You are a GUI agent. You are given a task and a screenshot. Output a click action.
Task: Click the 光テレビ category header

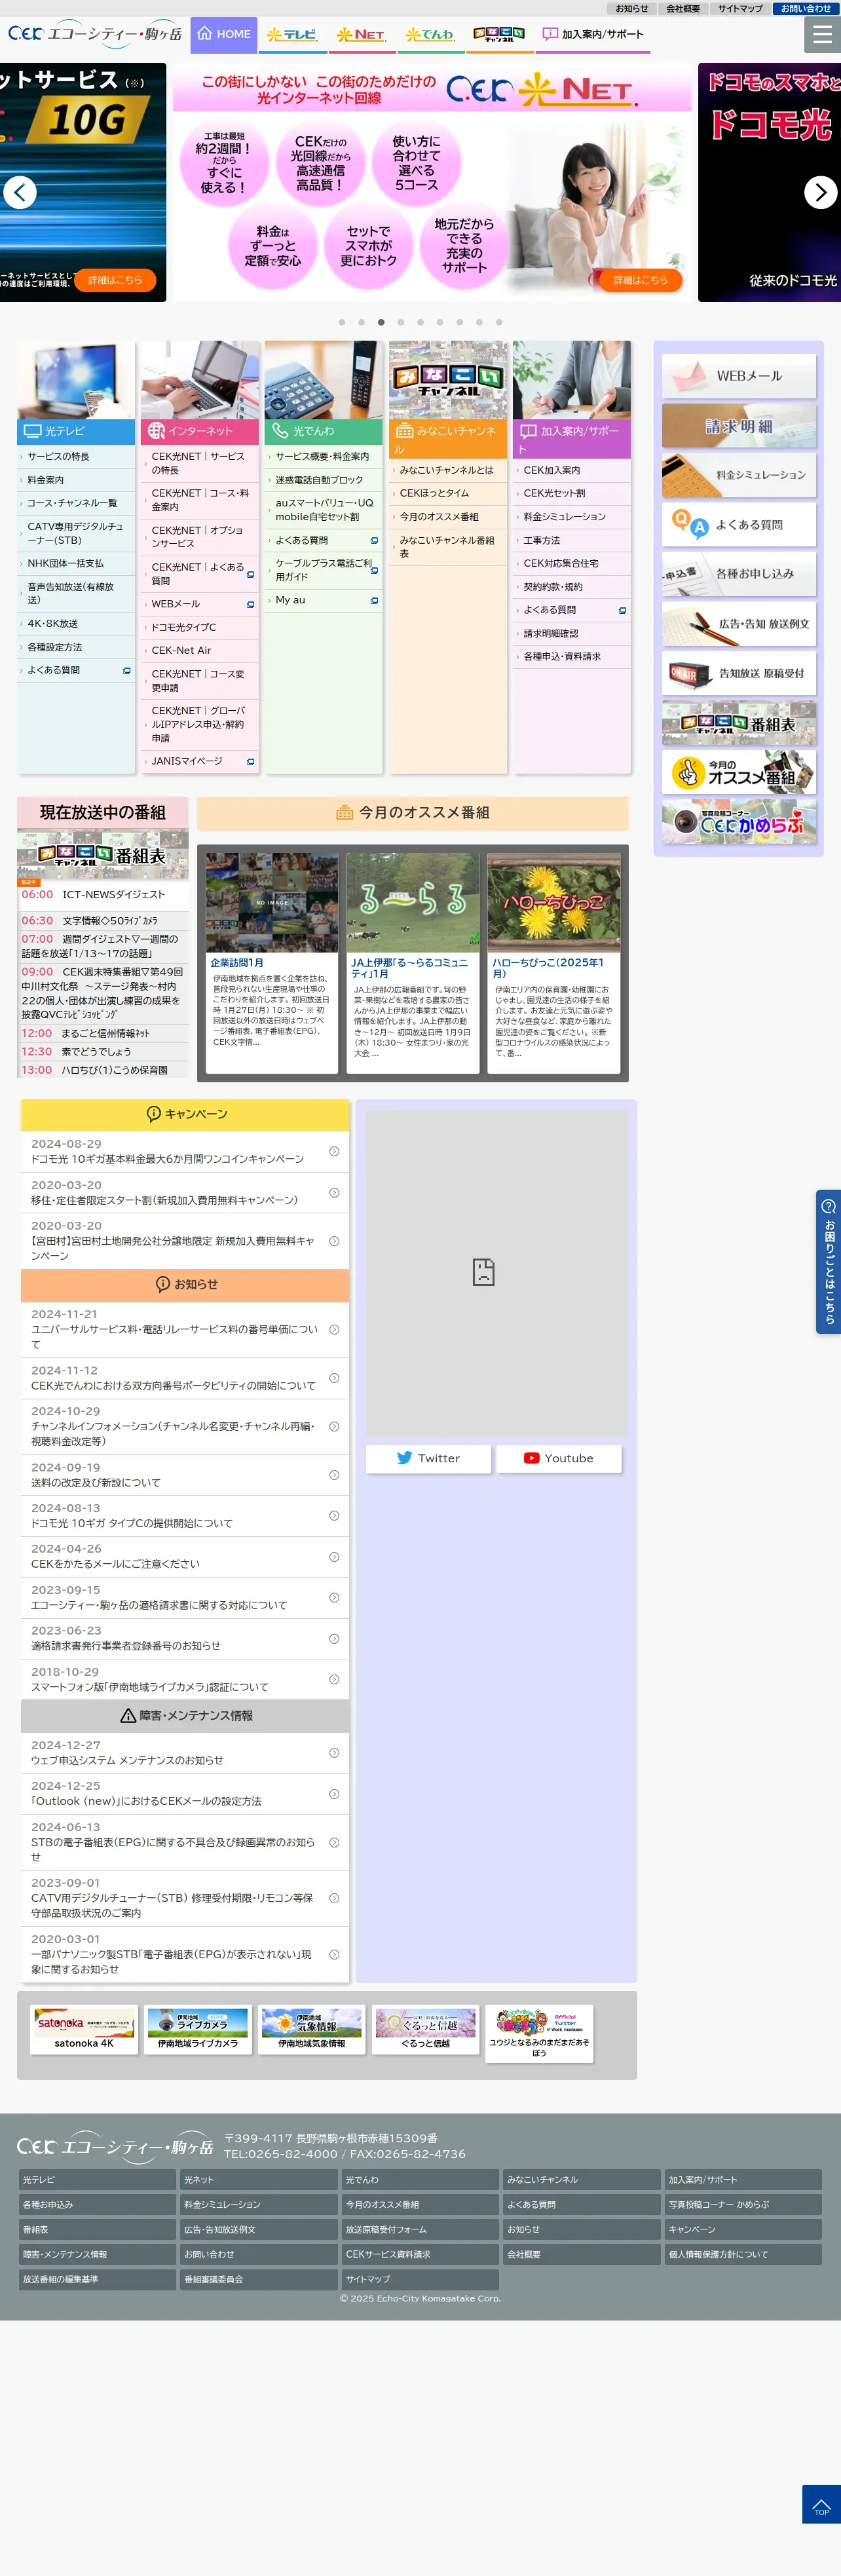[x=76, y=431]
